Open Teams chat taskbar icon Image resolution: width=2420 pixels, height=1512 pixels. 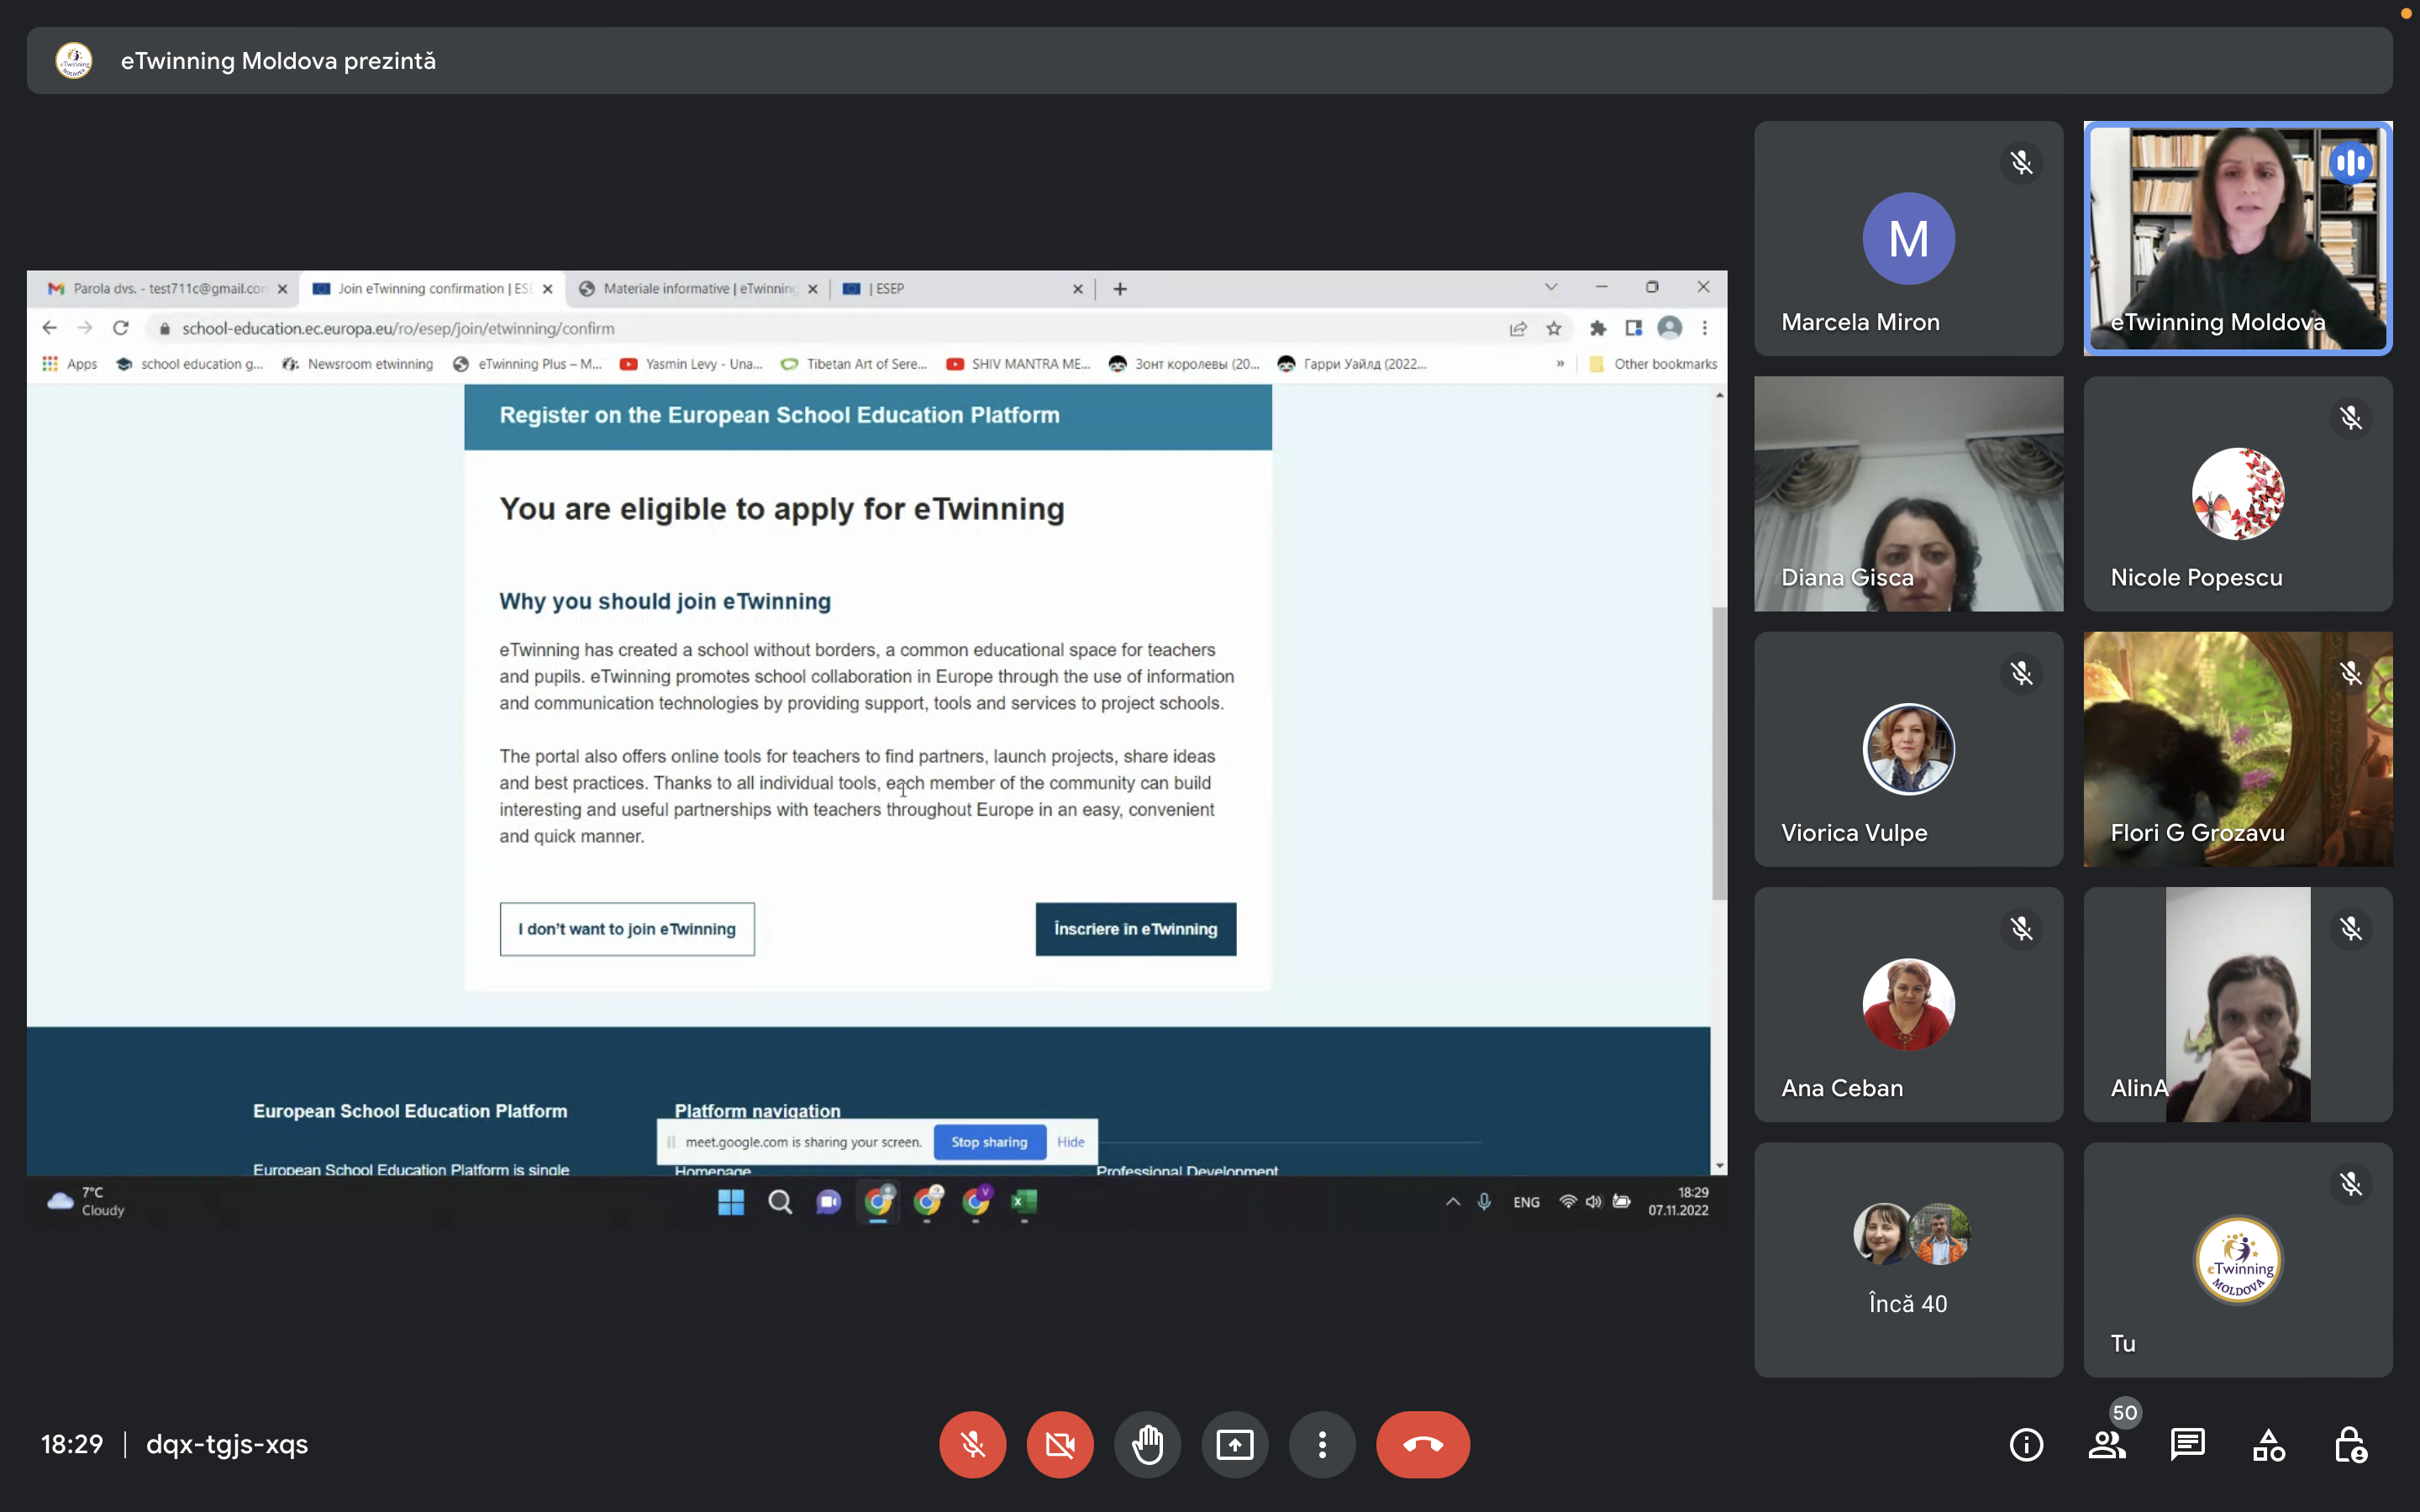click(x=828, y=1201)
